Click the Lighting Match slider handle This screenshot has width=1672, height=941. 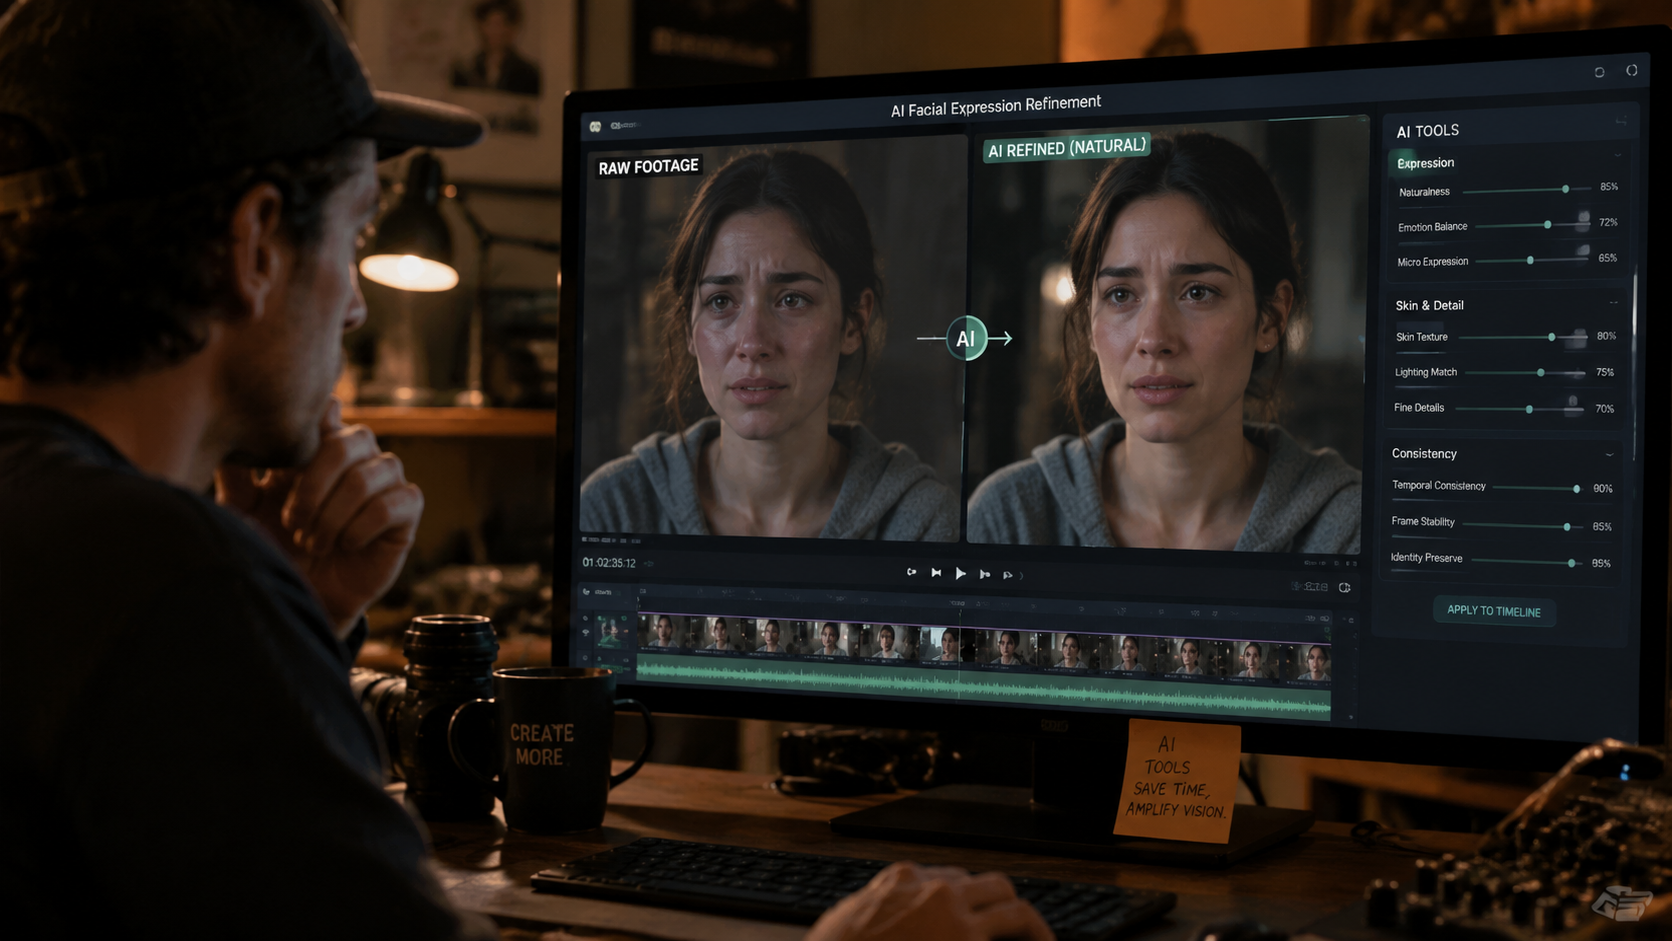tap(1541, 373)
